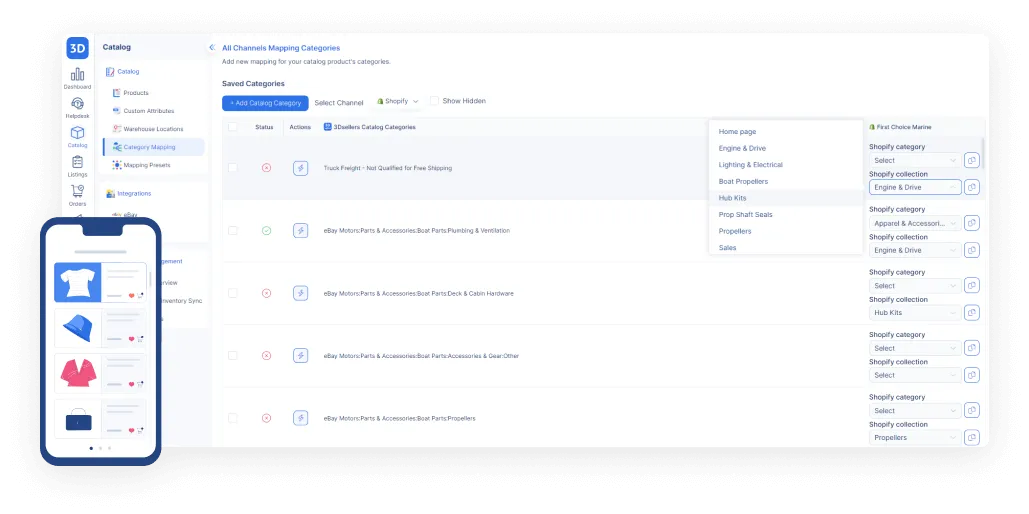The width and height of the screenshot is (1029, 514).
Task: Open the Shopify channel dropdown
Action: pyautogui.click(x=398, y=101)
